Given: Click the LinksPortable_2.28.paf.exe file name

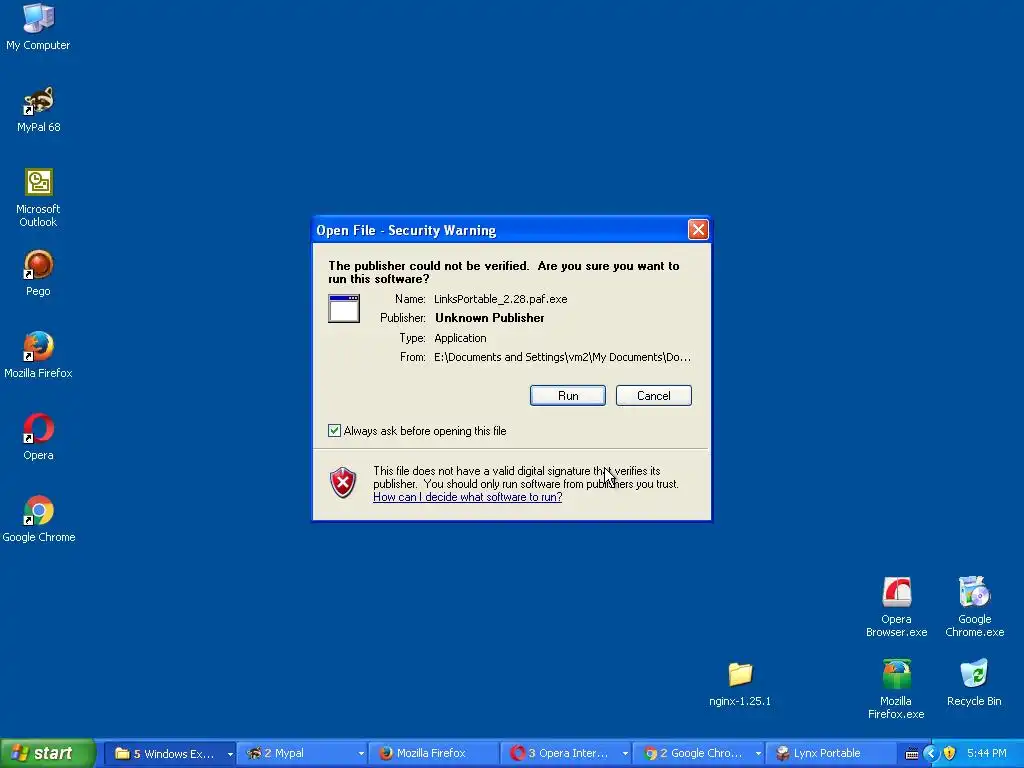Looking at the screenshot, I should (x=501, y=299).
